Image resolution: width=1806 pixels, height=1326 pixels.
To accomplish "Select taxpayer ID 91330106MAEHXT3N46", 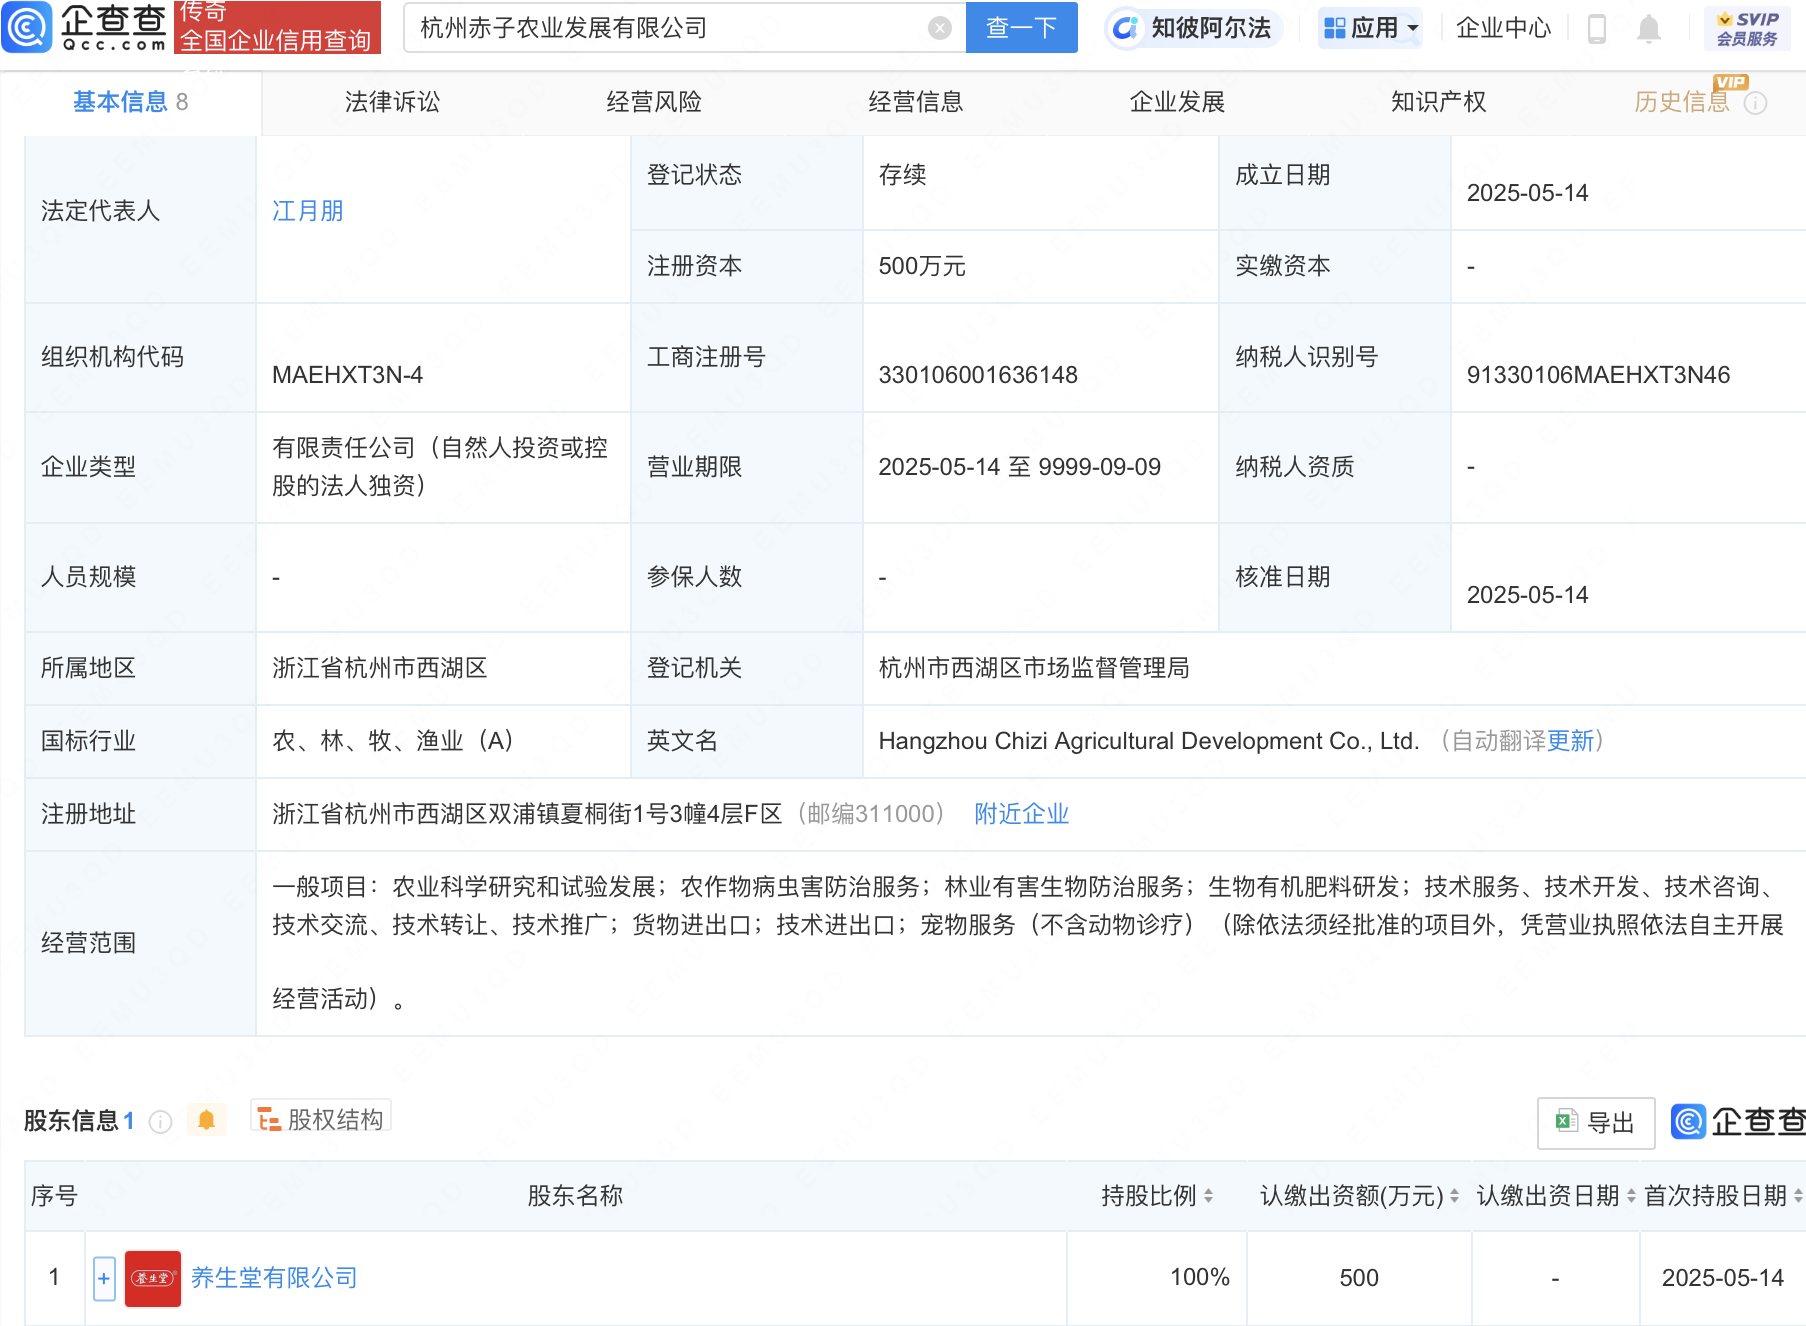I will click(1598, 375).
